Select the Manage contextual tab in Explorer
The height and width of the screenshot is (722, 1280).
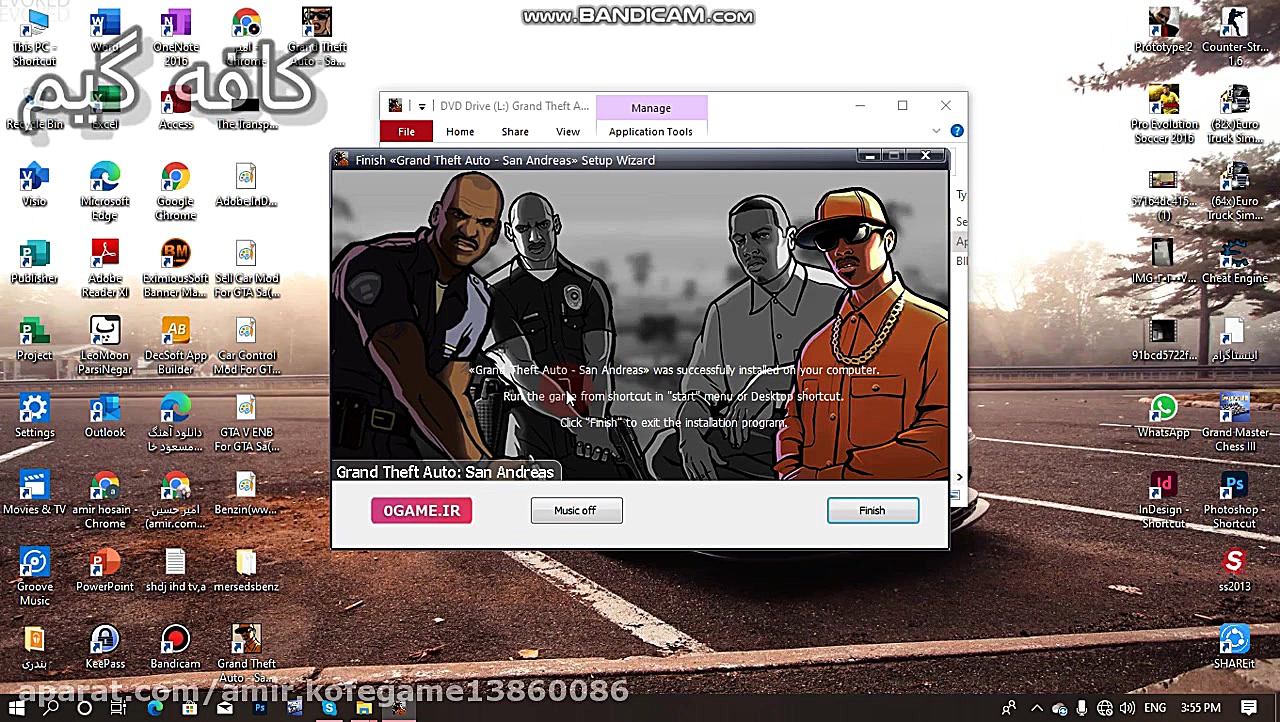[651, 108]
